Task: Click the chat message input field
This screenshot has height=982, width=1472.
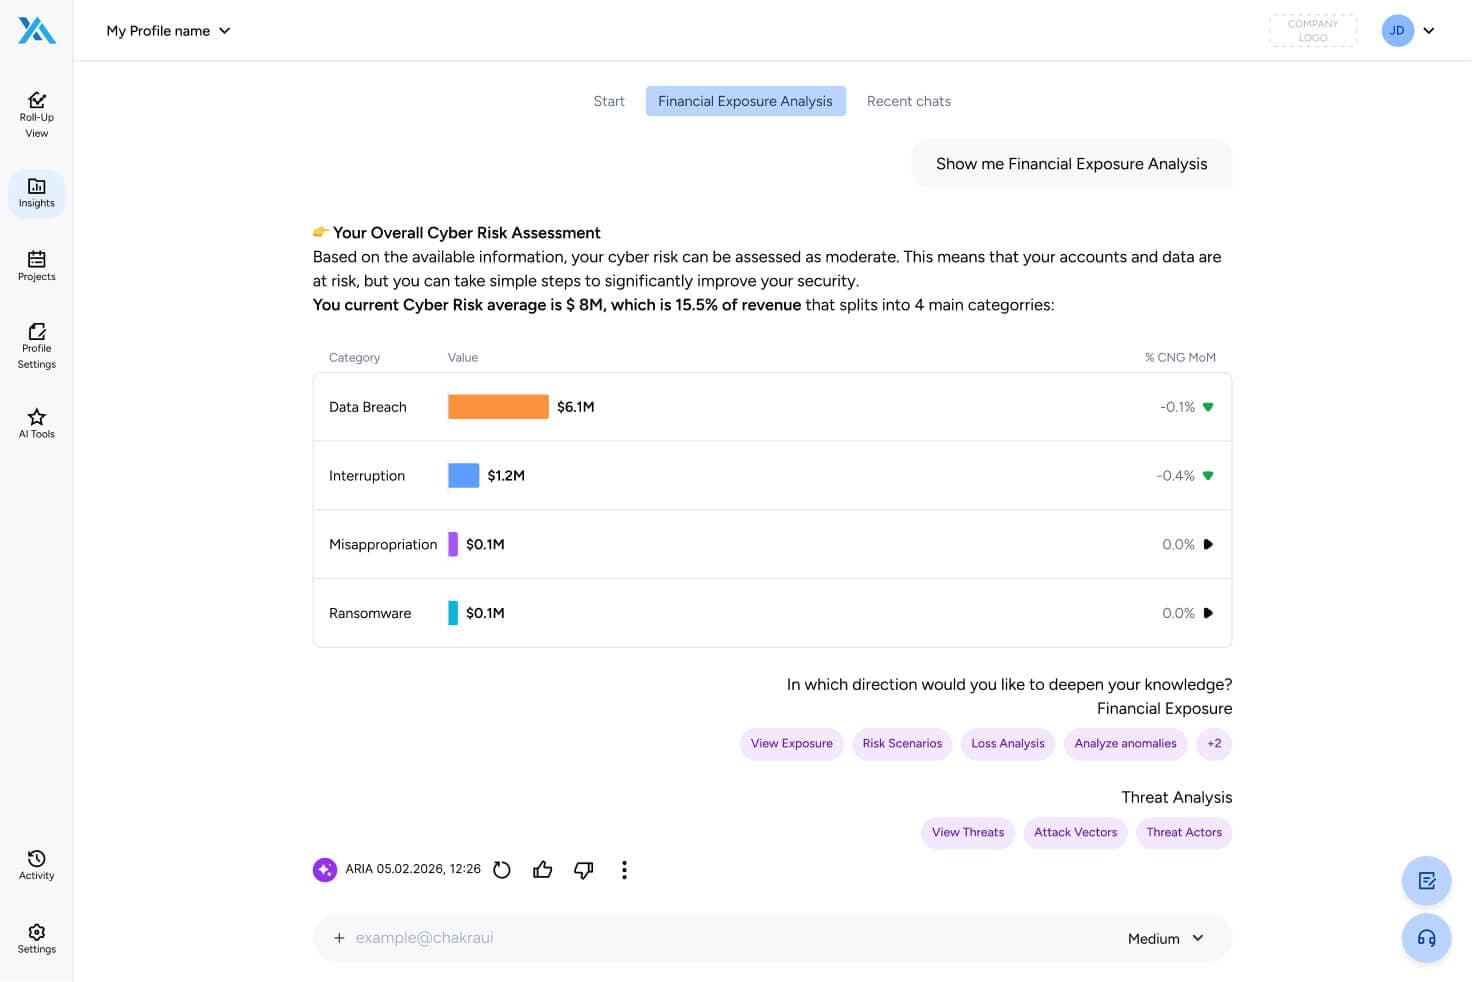Action: click(720, 938)
